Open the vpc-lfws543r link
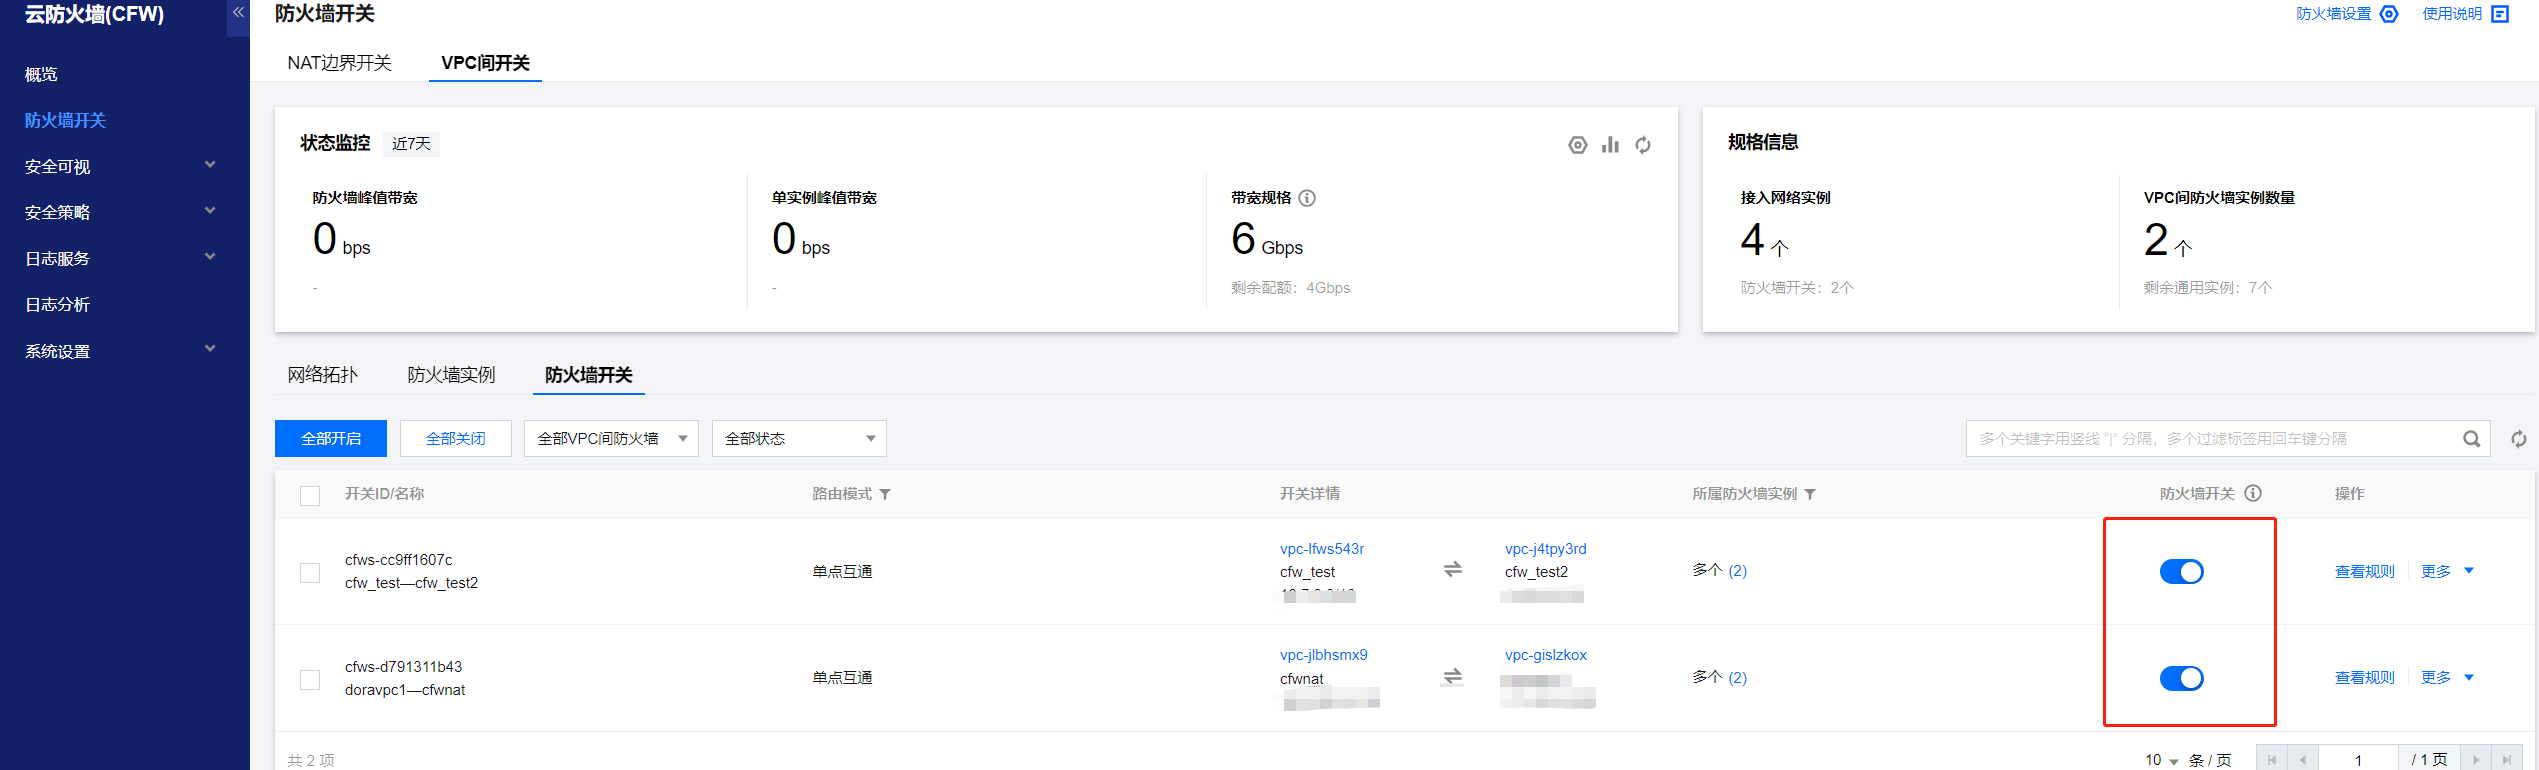This screenshot has height=770, width=2539. pos(1321,549)
